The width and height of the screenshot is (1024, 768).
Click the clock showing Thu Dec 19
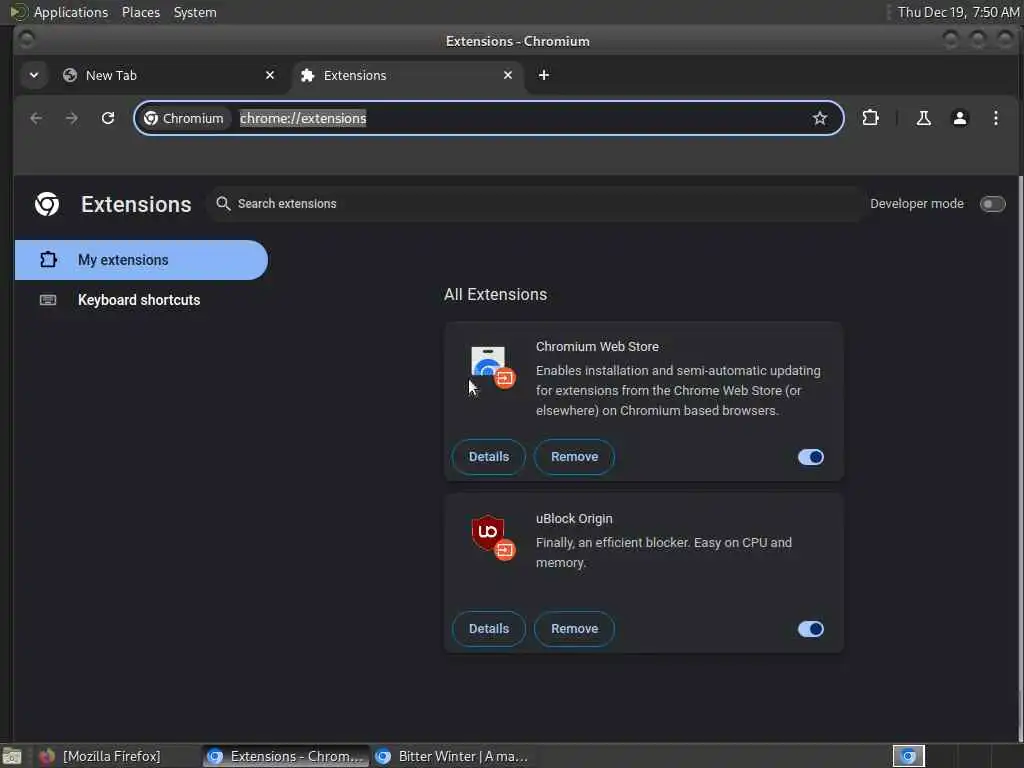[x=957, y=12]
